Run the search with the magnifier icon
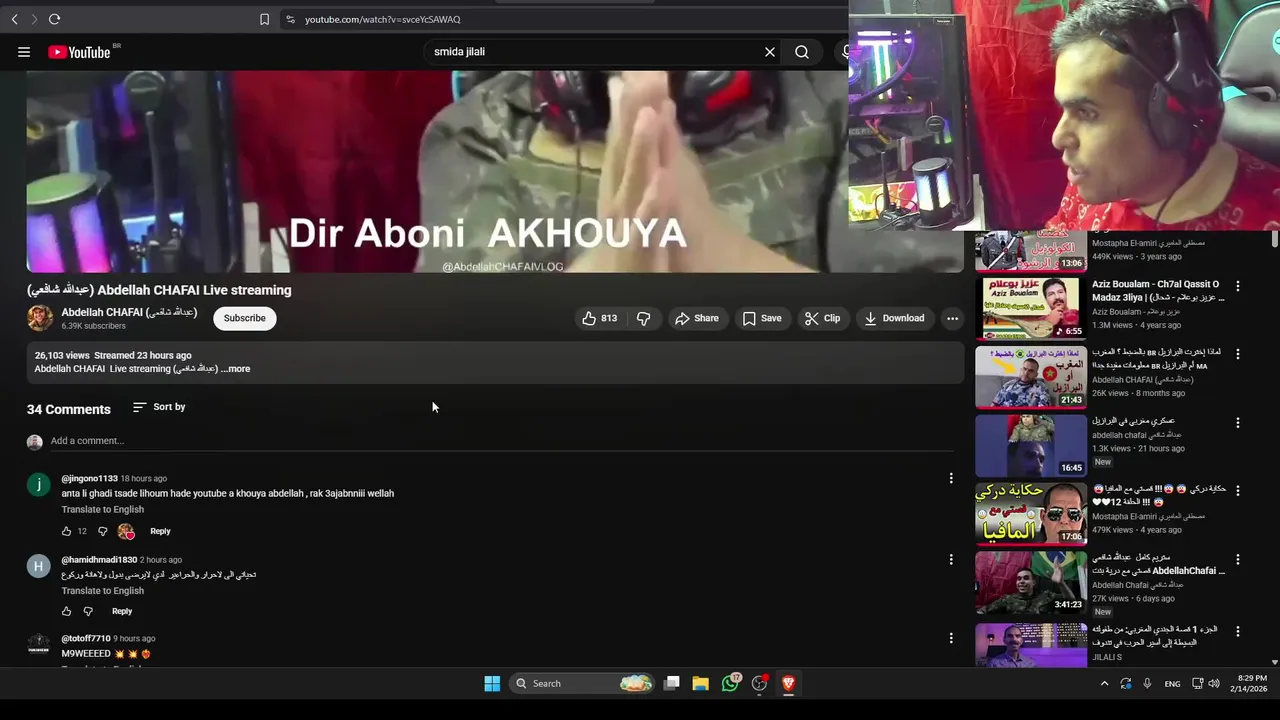Image resolution: width=1280 pixels, height=720 pixels. coord(802,52)
